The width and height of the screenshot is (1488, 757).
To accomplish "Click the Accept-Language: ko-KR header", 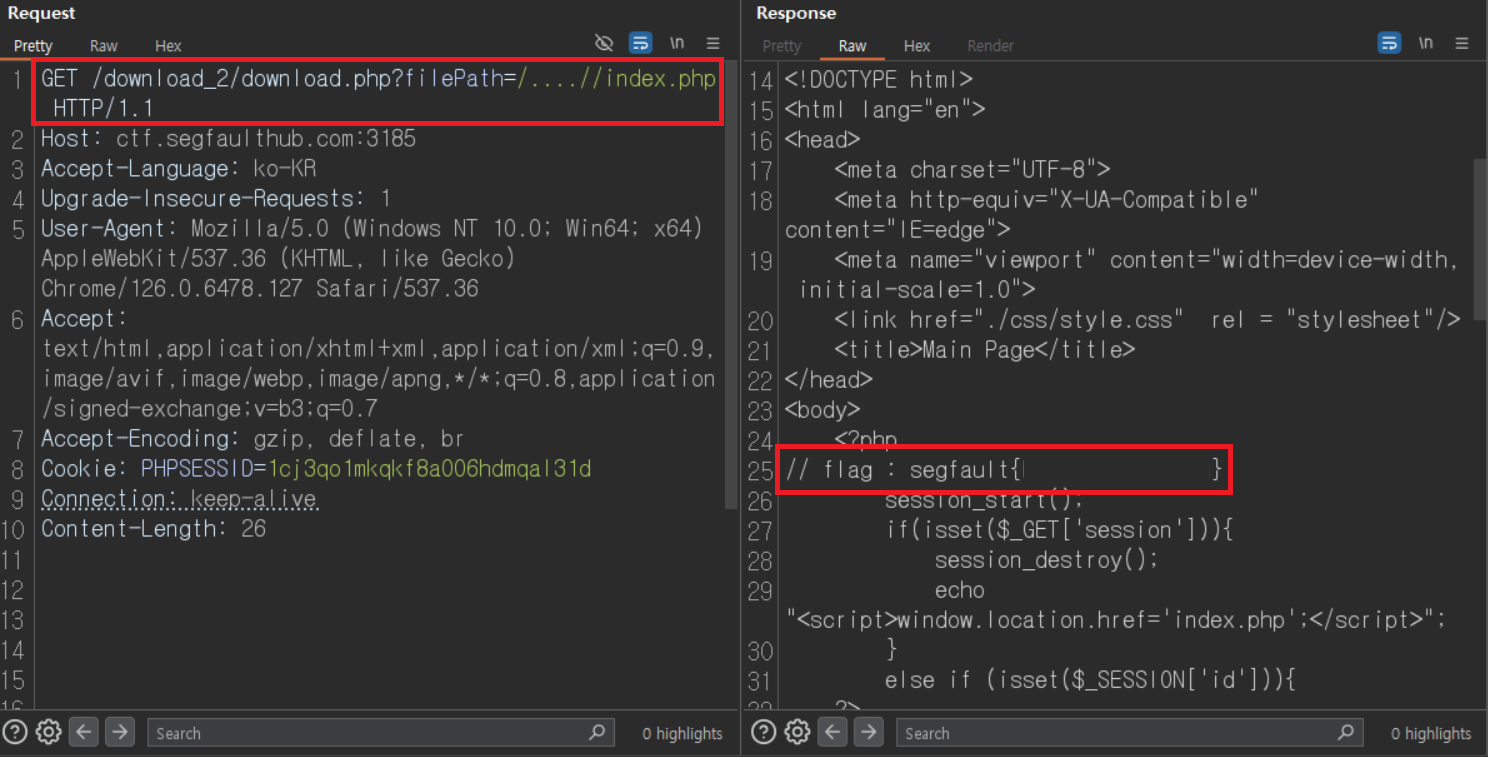I will (x=179, y=169).
